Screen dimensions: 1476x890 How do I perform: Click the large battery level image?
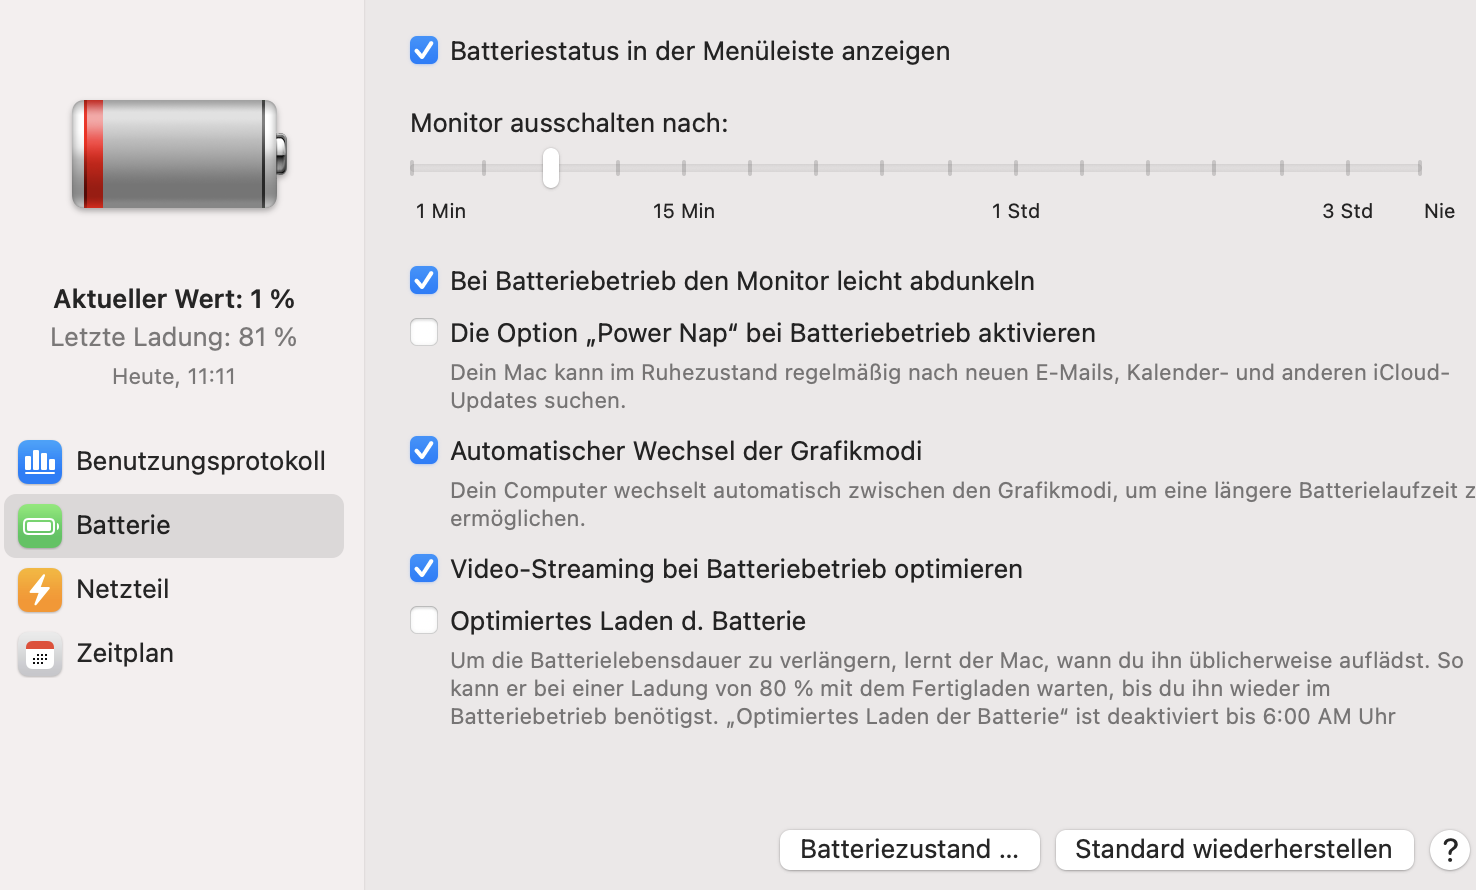pyautogui.click(x=179, y=155)
